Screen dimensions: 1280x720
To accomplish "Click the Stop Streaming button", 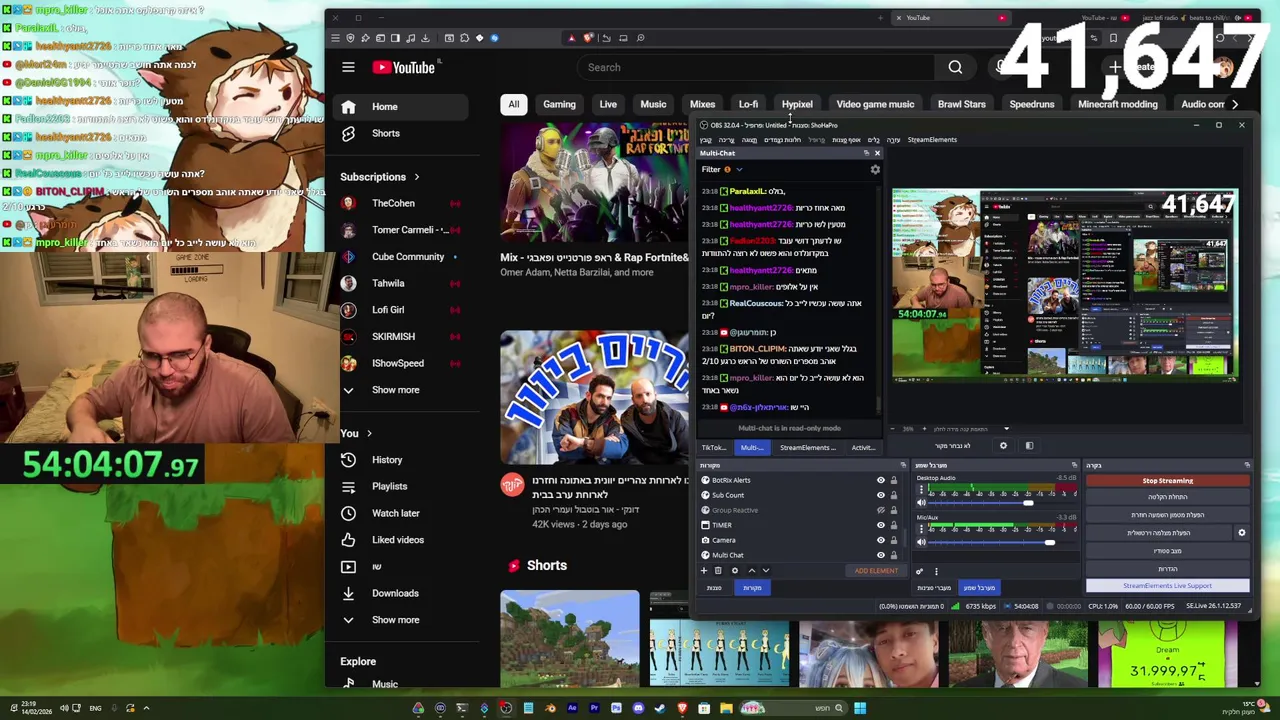I will pos(1168,481).
